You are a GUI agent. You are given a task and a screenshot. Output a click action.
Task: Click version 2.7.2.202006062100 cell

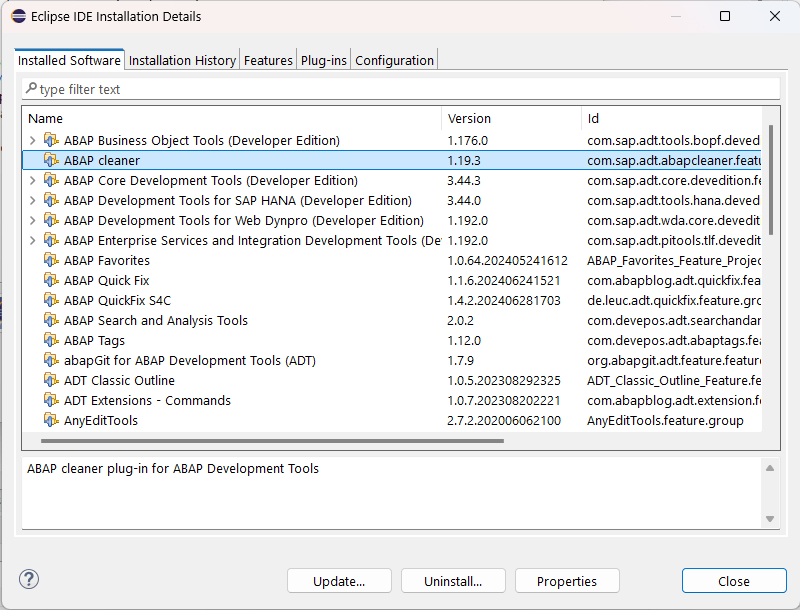coord(504,420)
